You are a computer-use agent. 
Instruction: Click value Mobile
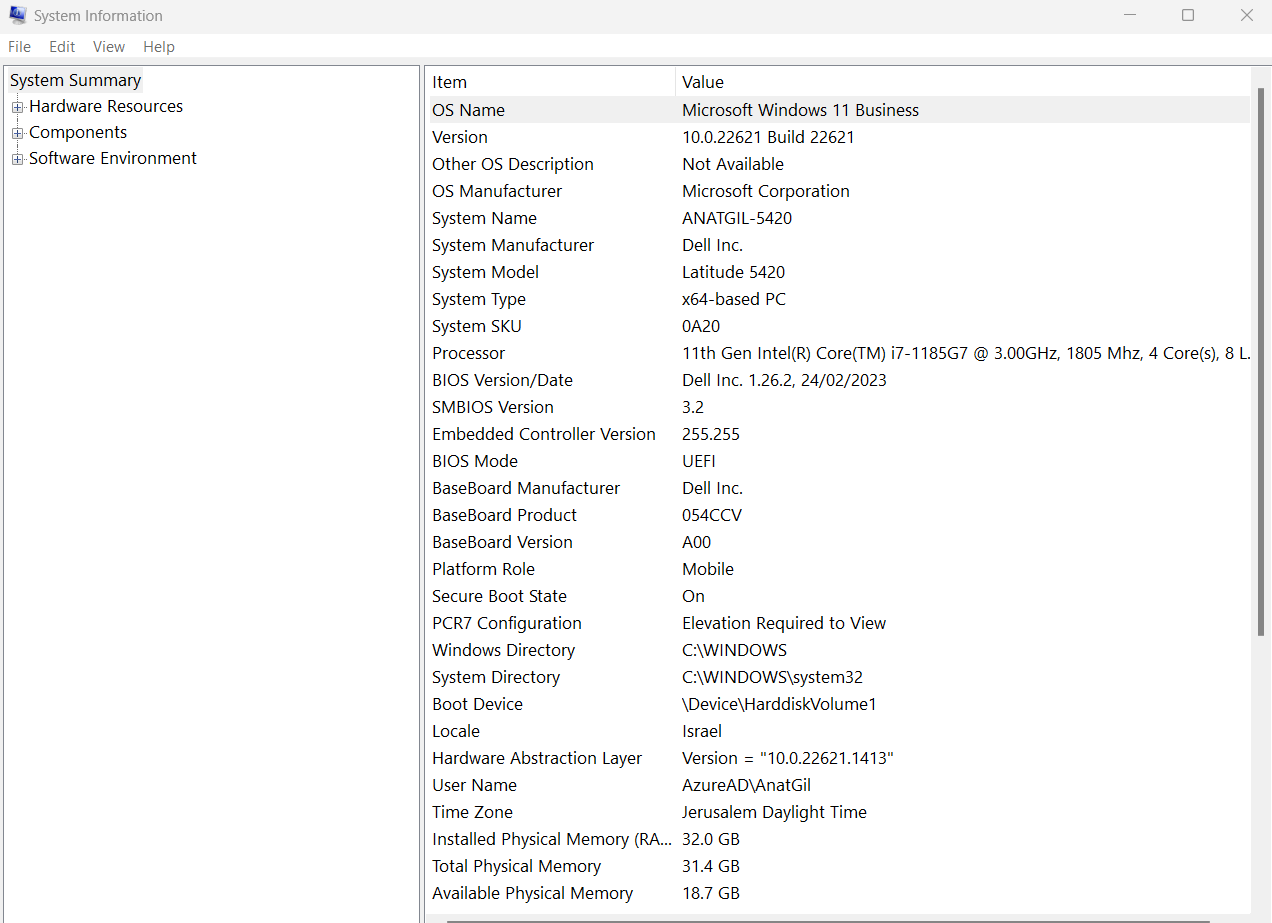[708, 569]
